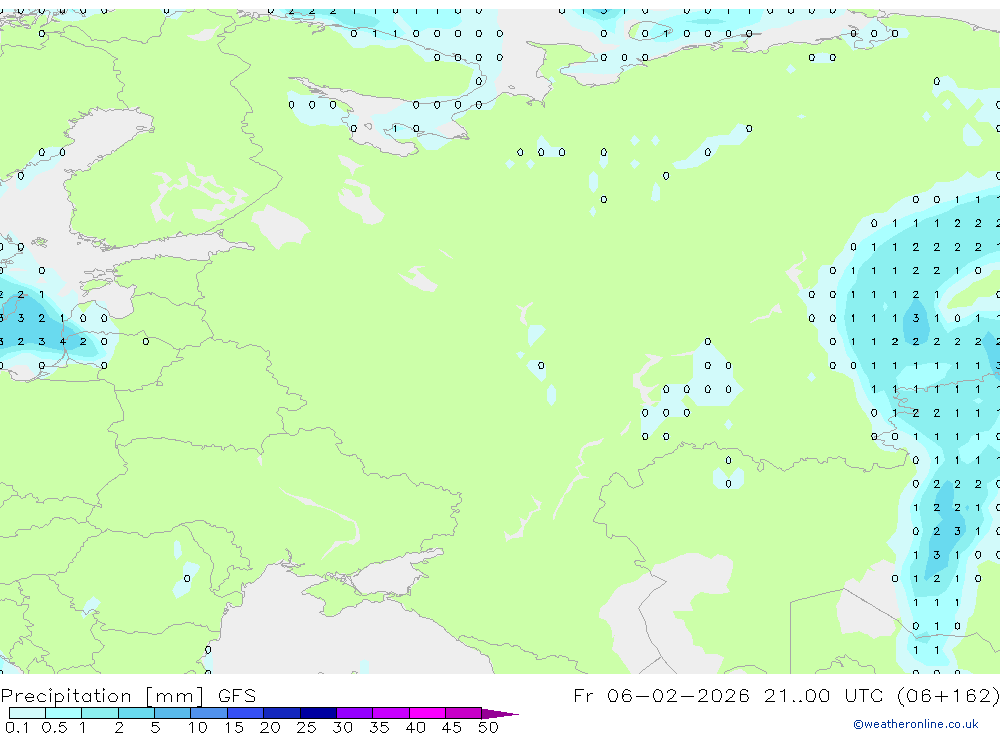Select the 5–10 mm legend color swatch

click(172, 713)
